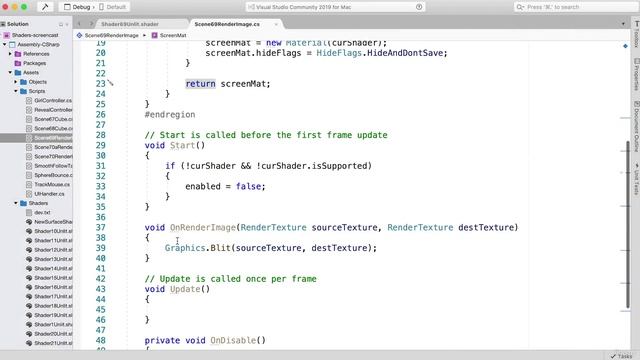Viewport: 640px width, 360px height.
Task: Open dev.txt in Shaders folder
Action: click(x=42, y=213)
